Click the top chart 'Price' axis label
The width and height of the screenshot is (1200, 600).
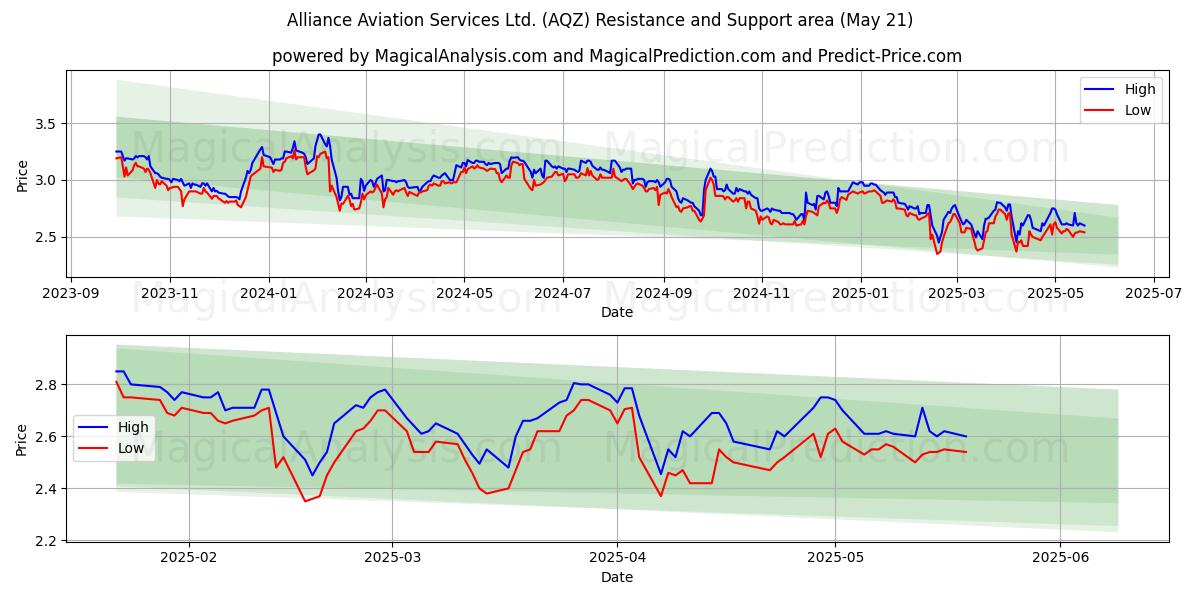pos(23,174)
